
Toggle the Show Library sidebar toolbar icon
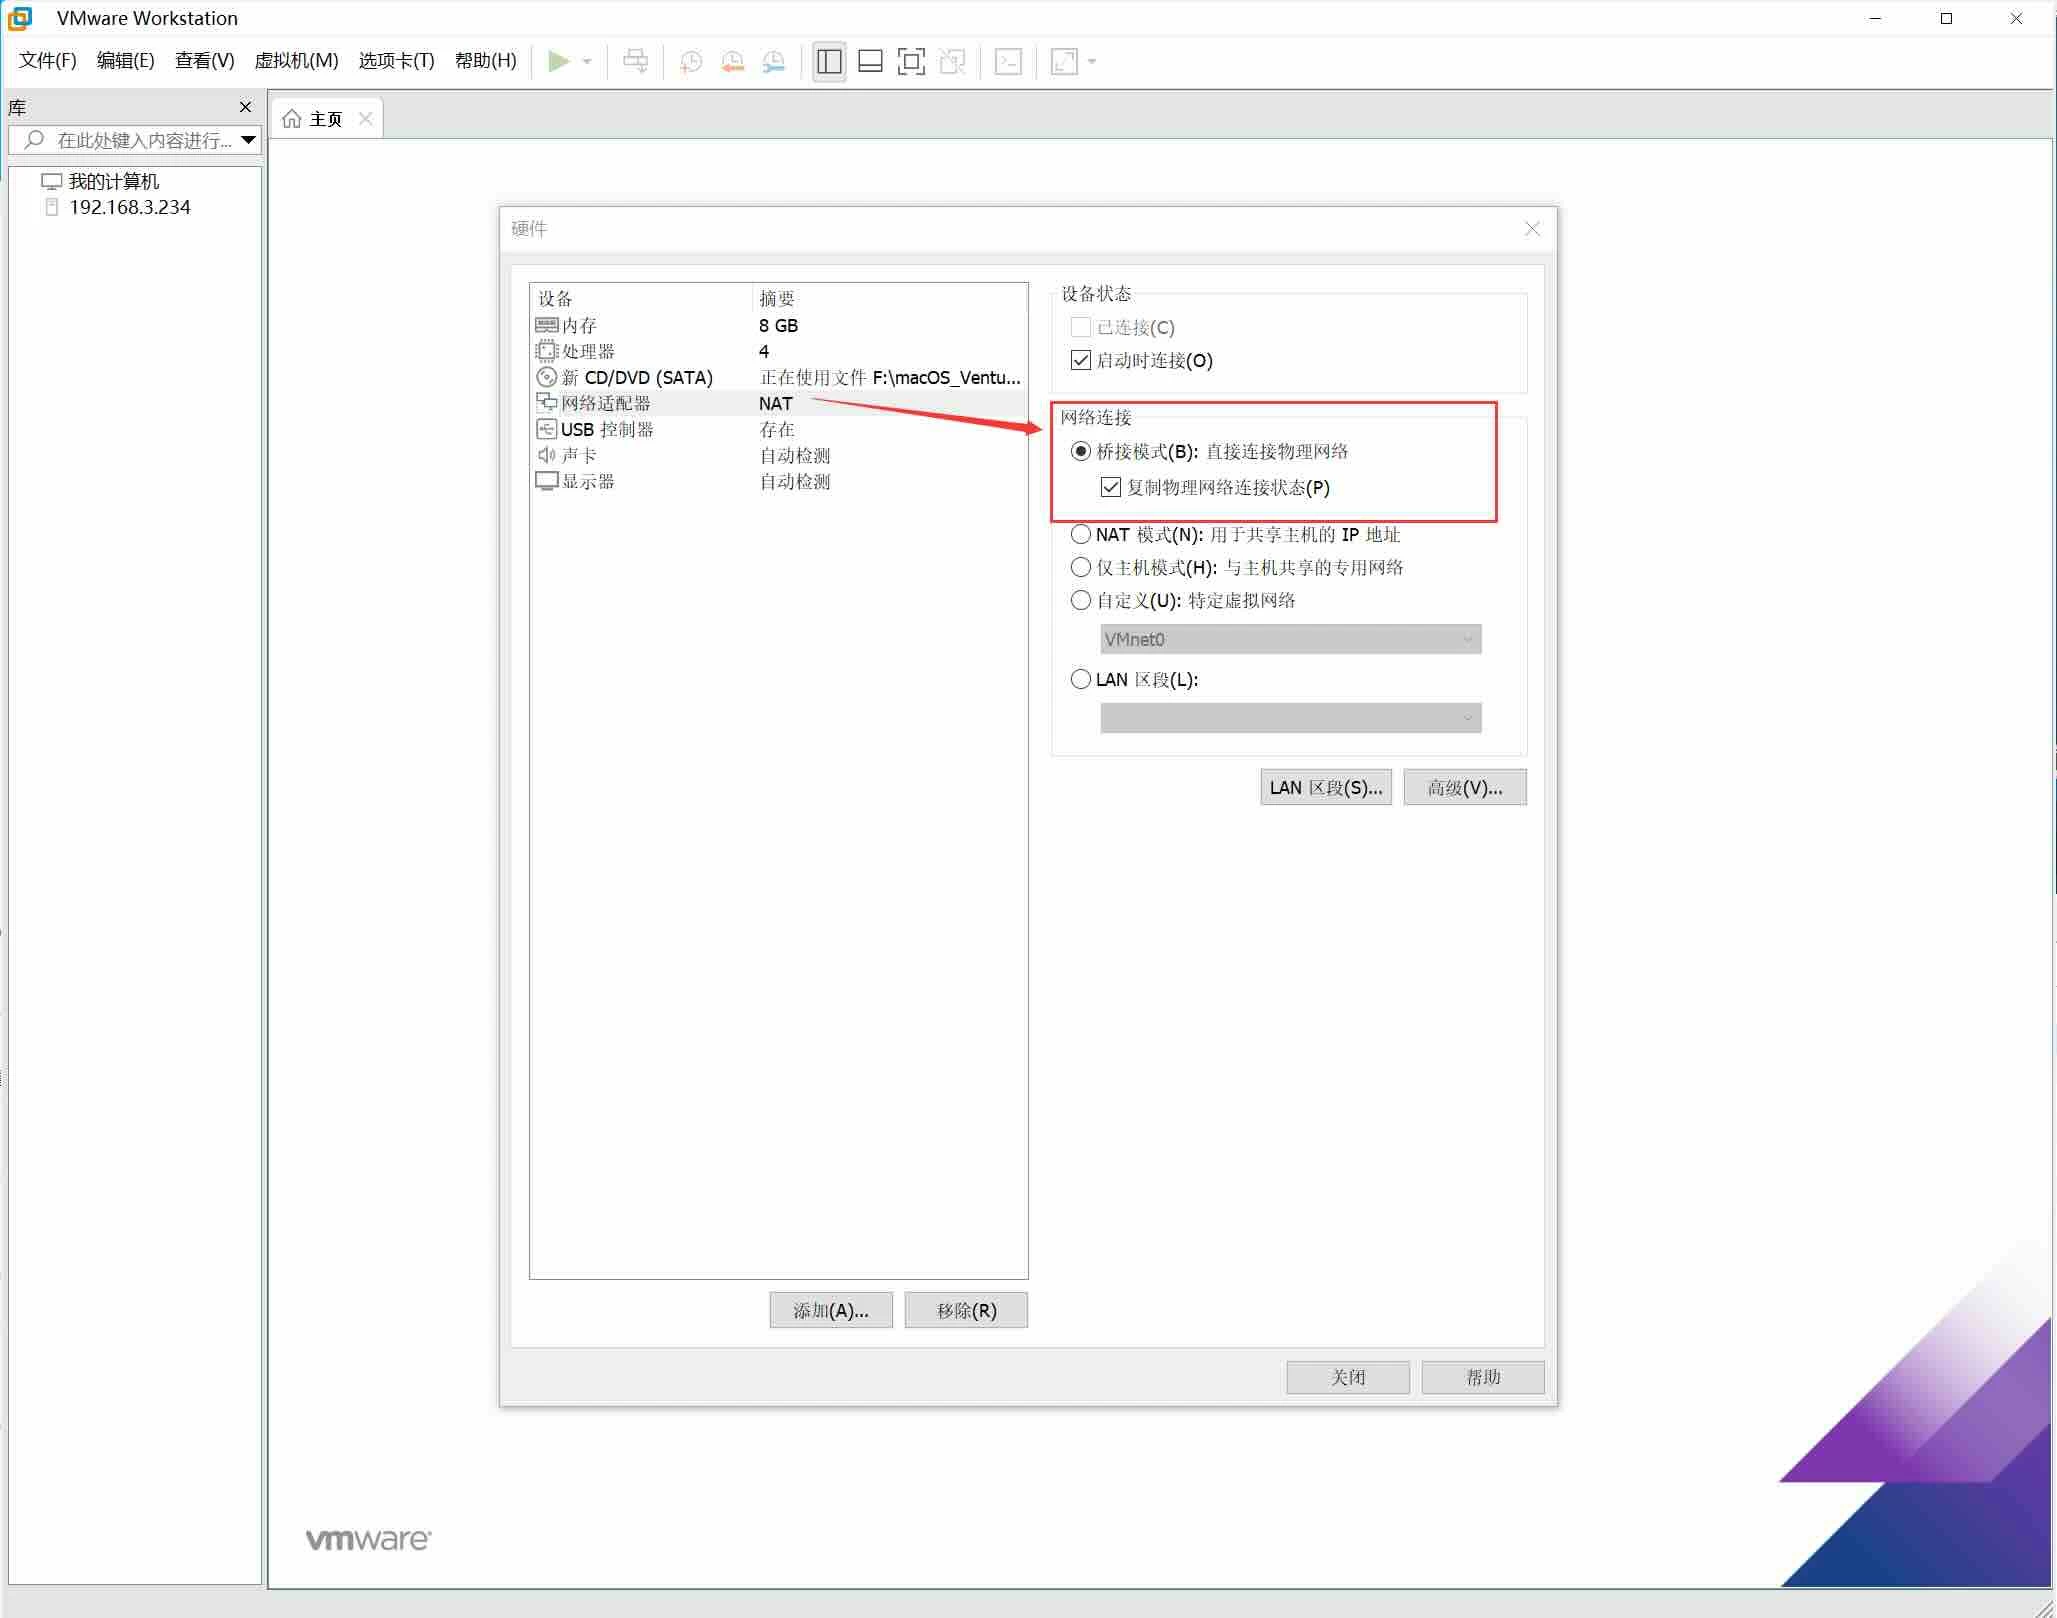coord(829,61)
